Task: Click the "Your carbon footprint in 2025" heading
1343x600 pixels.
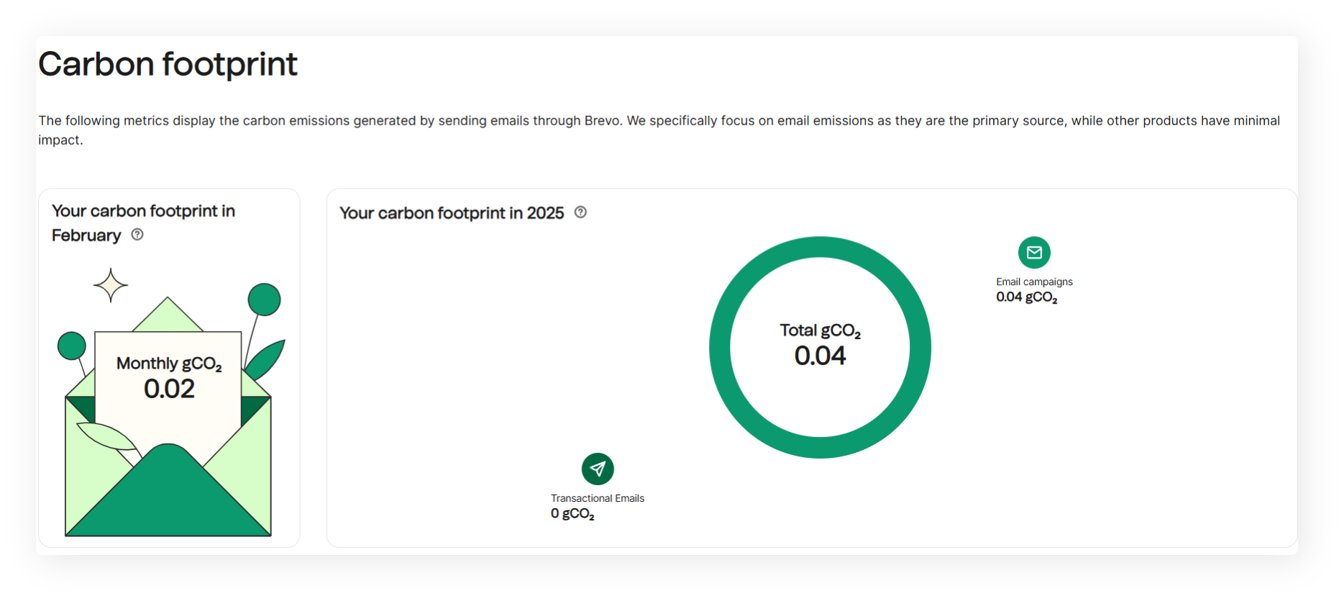Action: point(452,213)
